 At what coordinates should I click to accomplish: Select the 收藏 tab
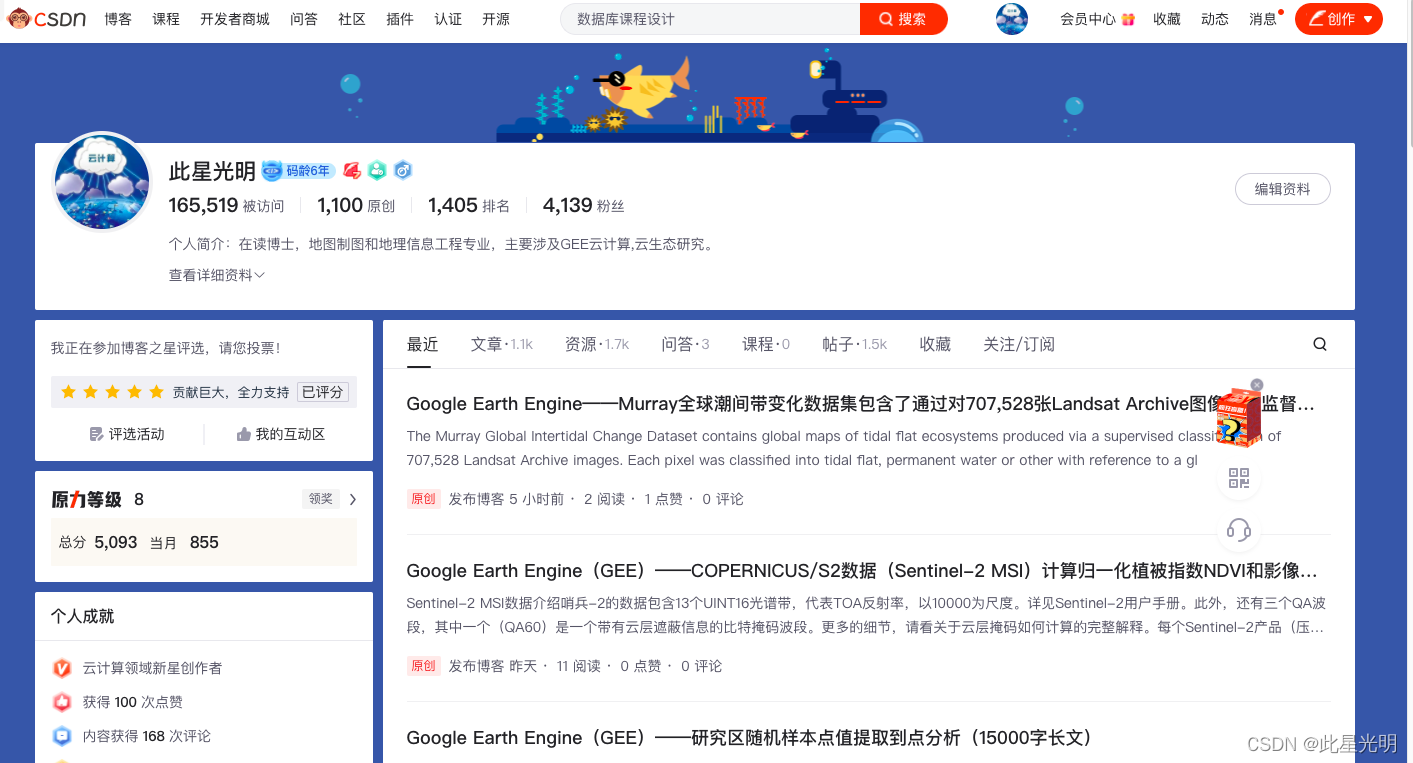[935, 344]
